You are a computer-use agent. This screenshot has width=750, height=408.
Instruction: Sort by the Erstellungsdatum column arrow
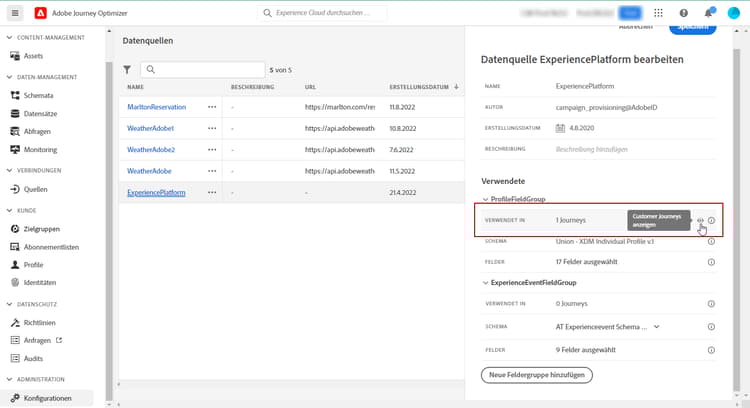(456, 87)
